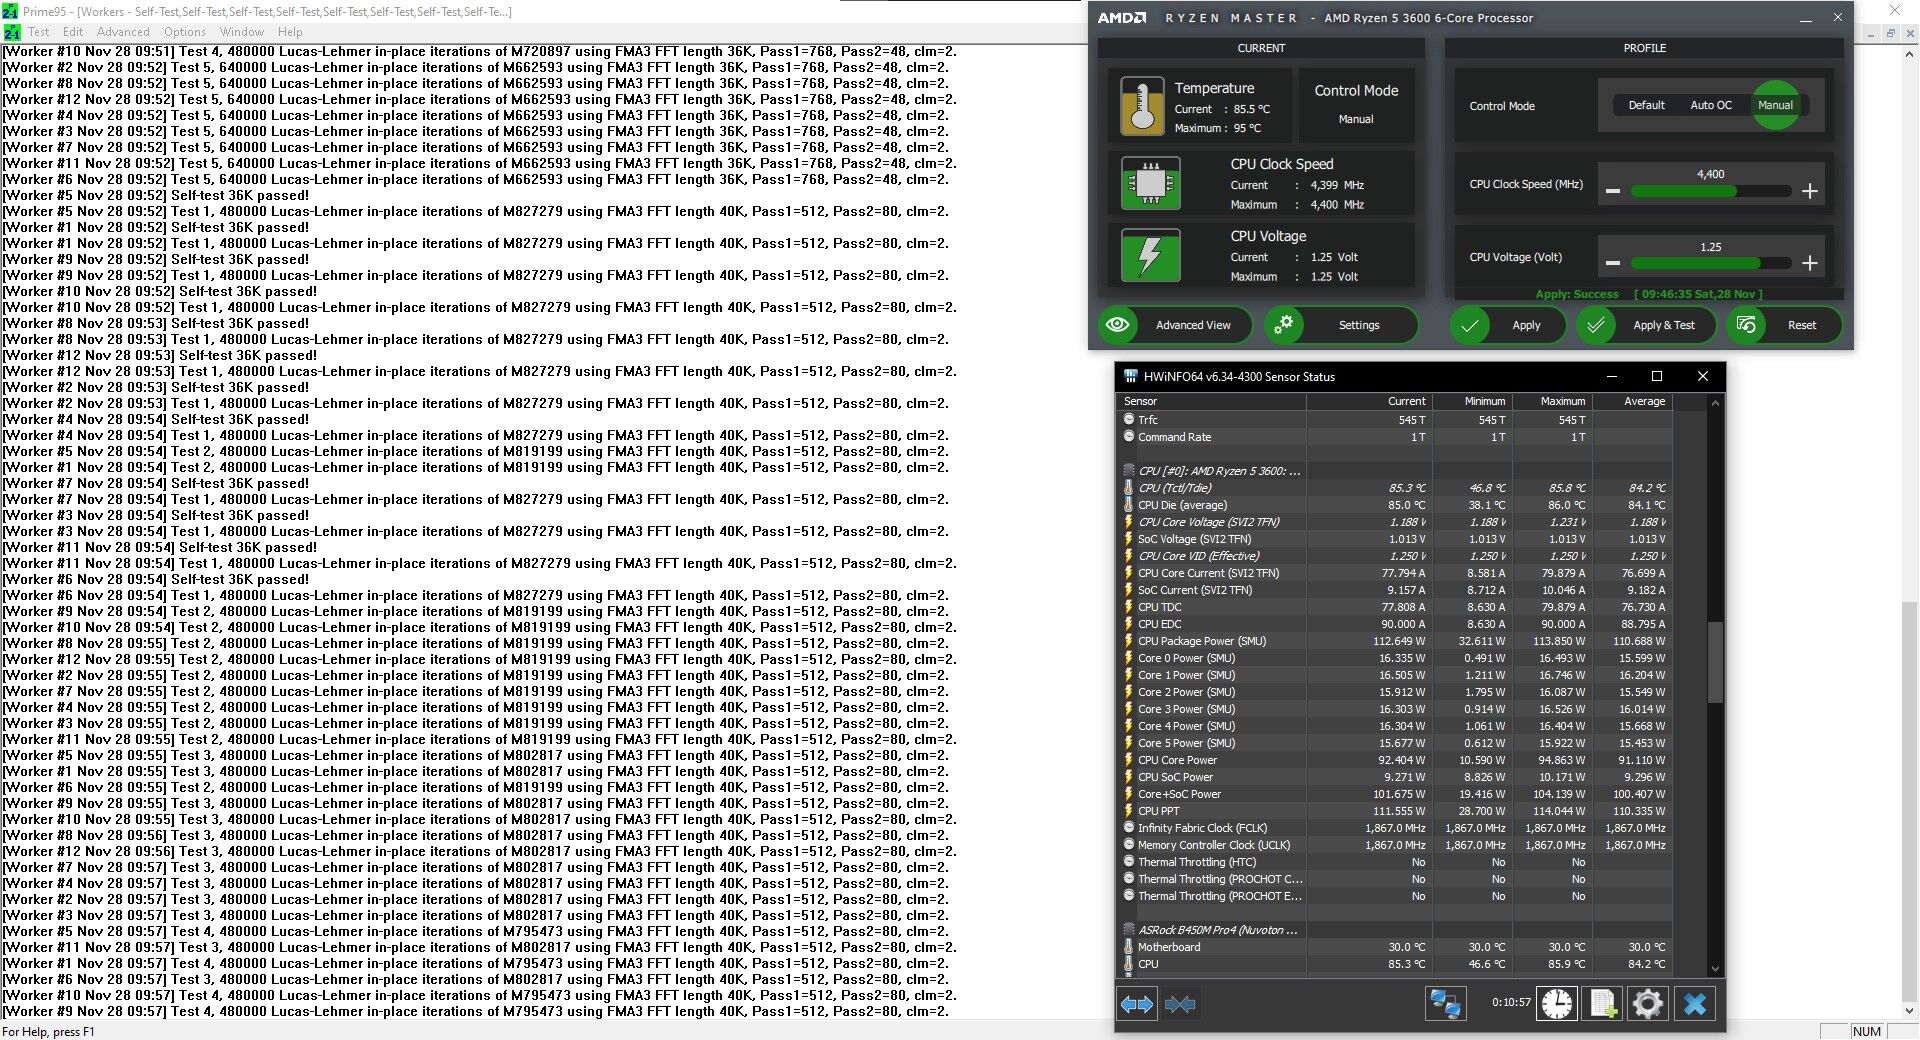The image size is (1920, 1040).
Task: Select the 'CPU Die (average)' sensor row
Action: (x=1395, y=505)
